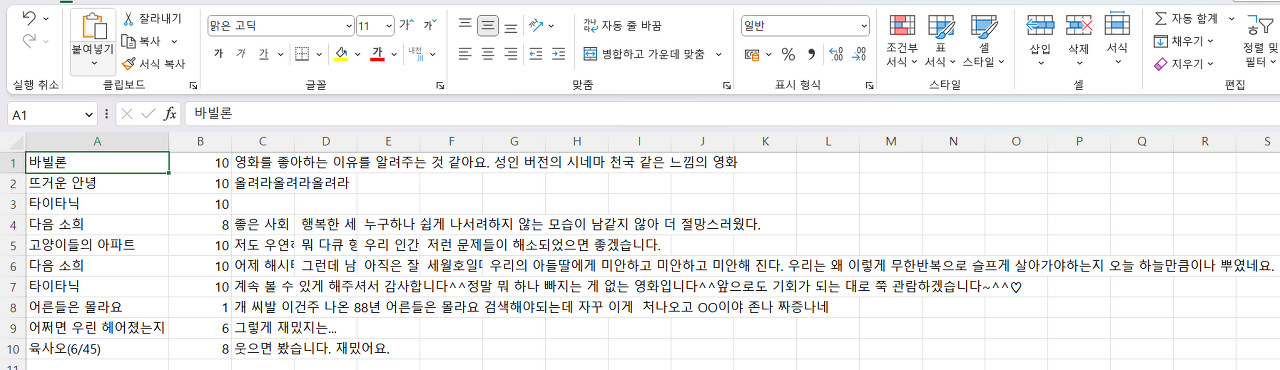Increase font size with 가˄ icon
This screenshot has height=370, width=1280.
[x=407, y=25]
